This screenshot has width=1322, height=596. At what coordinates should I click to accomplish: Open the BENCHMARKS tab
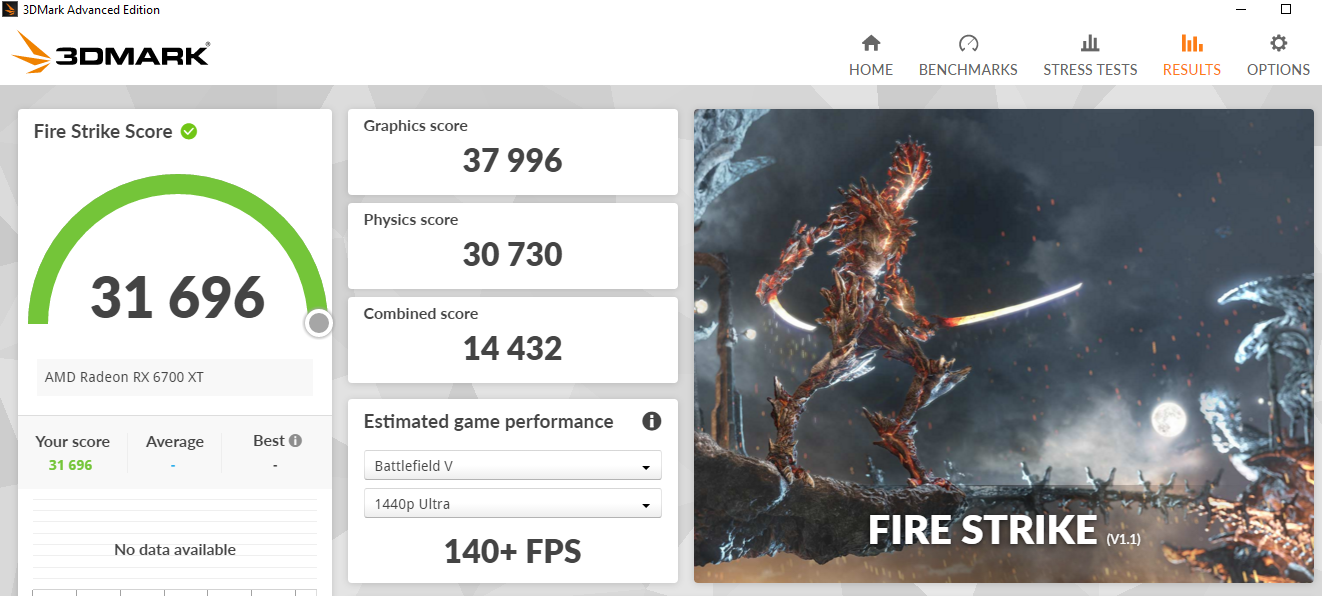968,56
